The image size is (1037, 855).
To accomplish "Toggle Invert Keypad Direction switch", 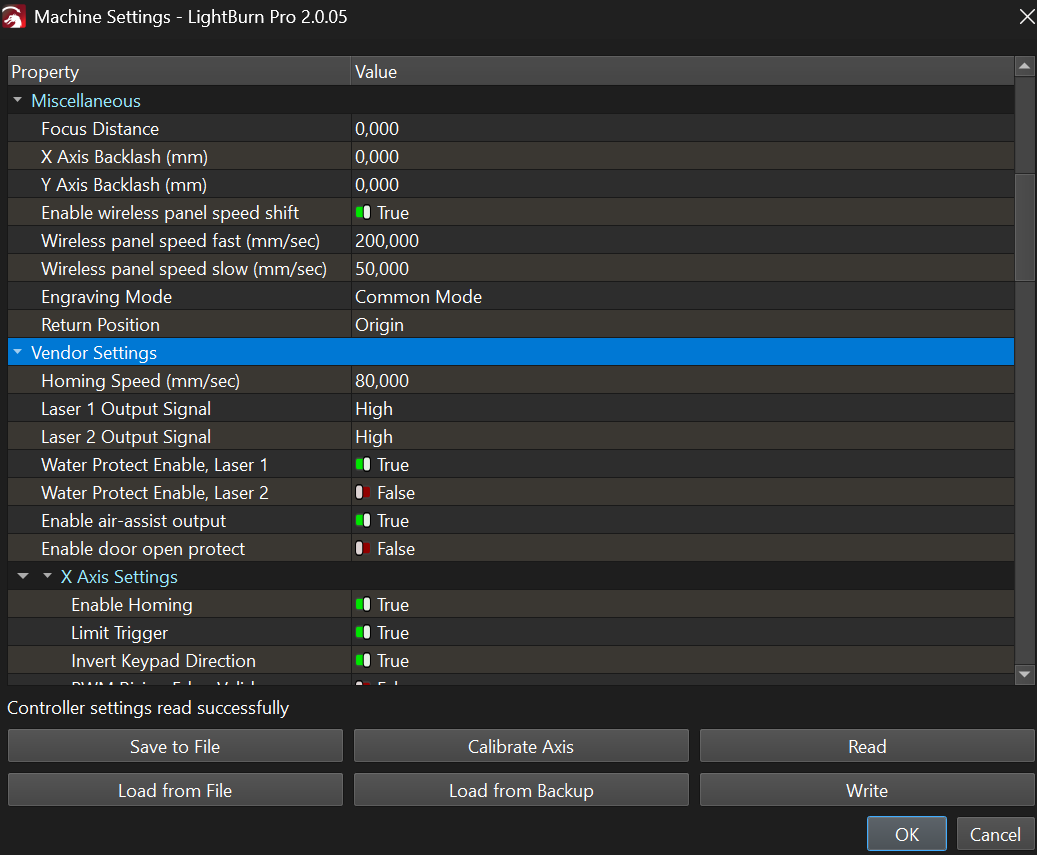I will click(363, 661).
